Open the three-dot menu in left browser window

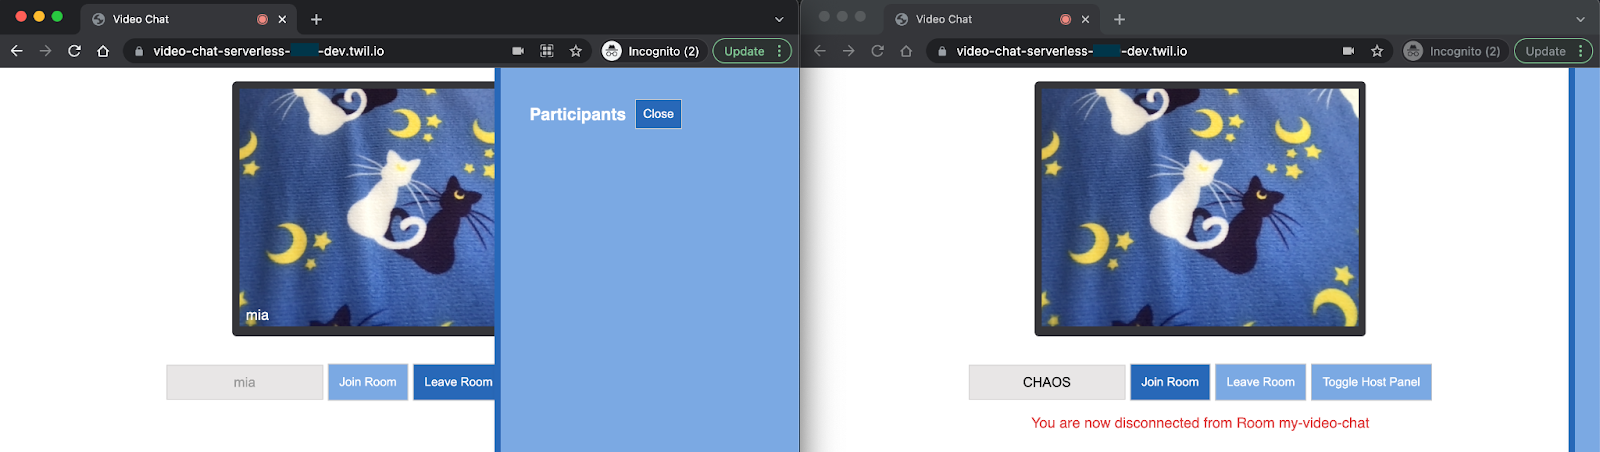[x=780, y=51]
